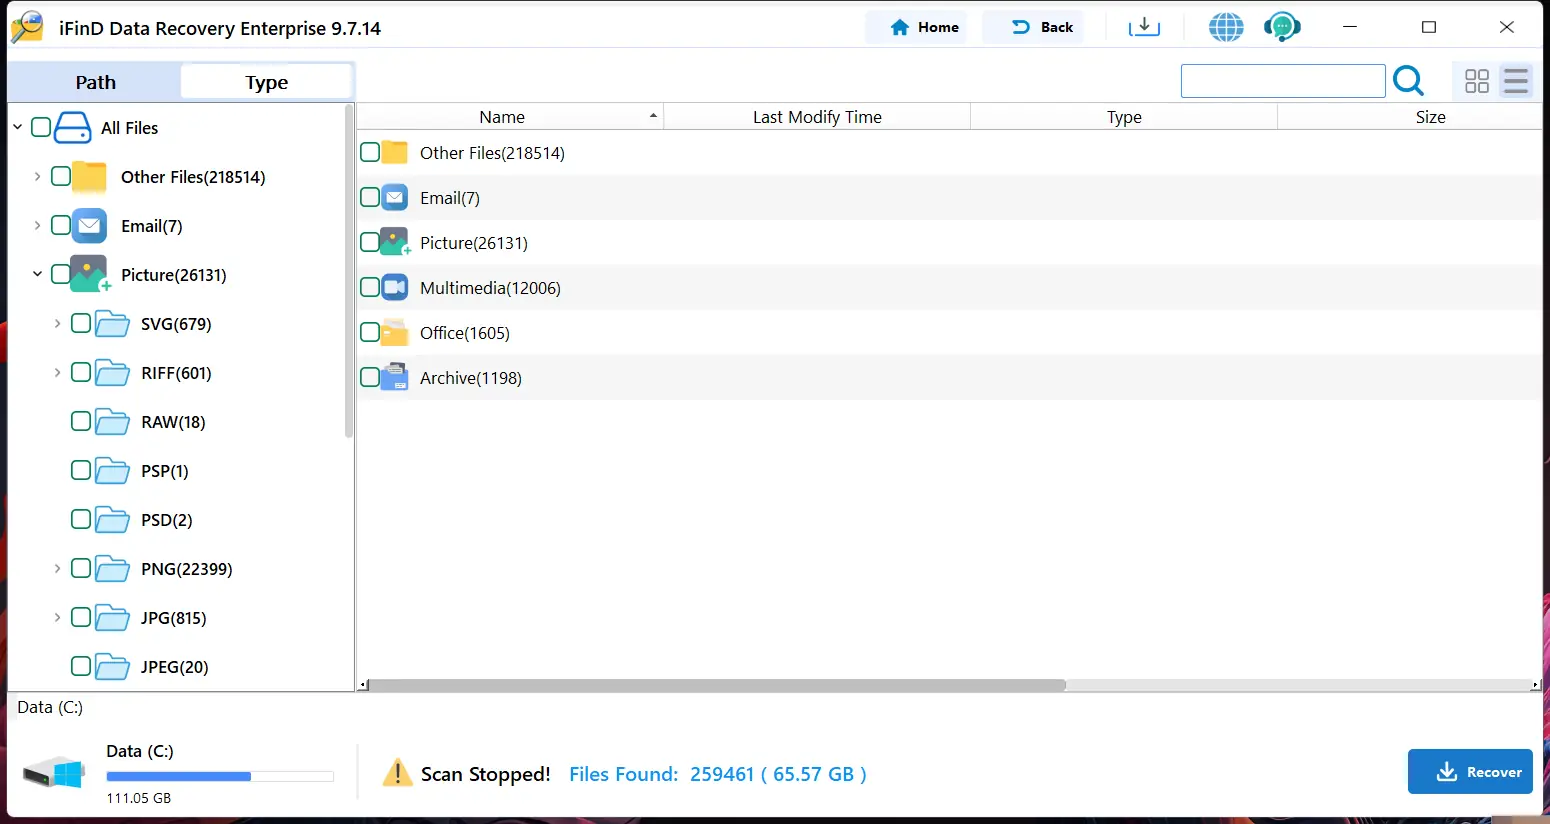
Task: Click the file list horizontal scrollbar
Action: [716, 685]
